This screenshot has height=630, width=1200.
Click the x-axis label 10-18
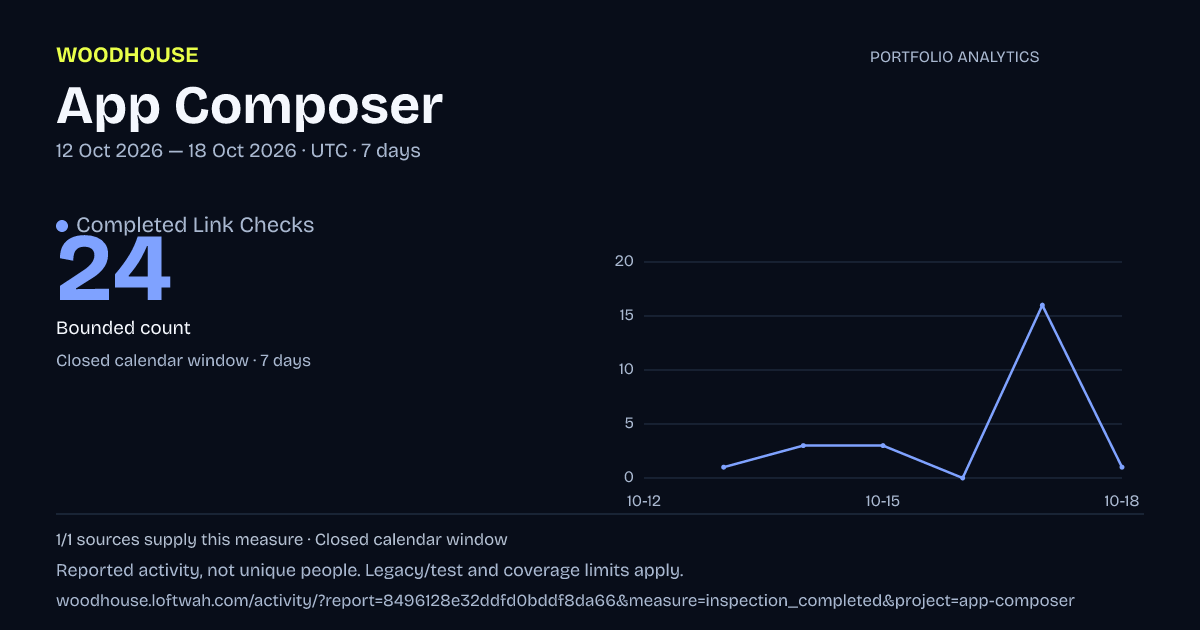pyautogui.click(x=1122, y=501)
